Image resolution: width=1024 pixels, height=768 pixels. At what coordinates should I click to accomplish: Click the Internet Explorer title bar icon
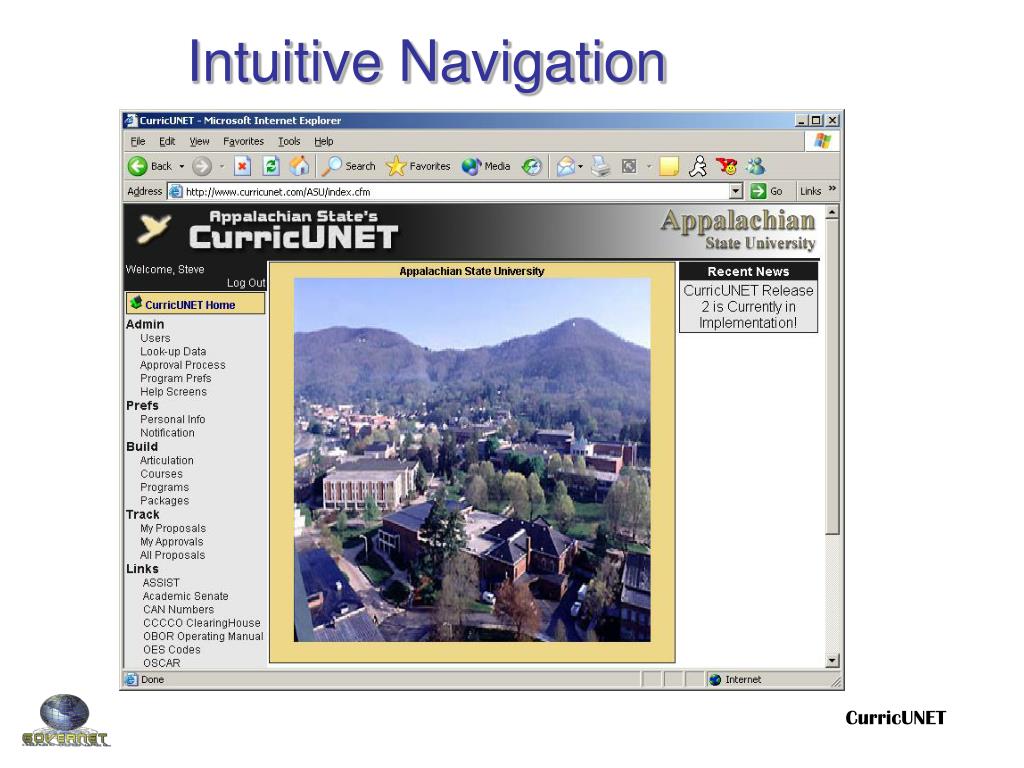pyautogui.click(x=131, y=120)
